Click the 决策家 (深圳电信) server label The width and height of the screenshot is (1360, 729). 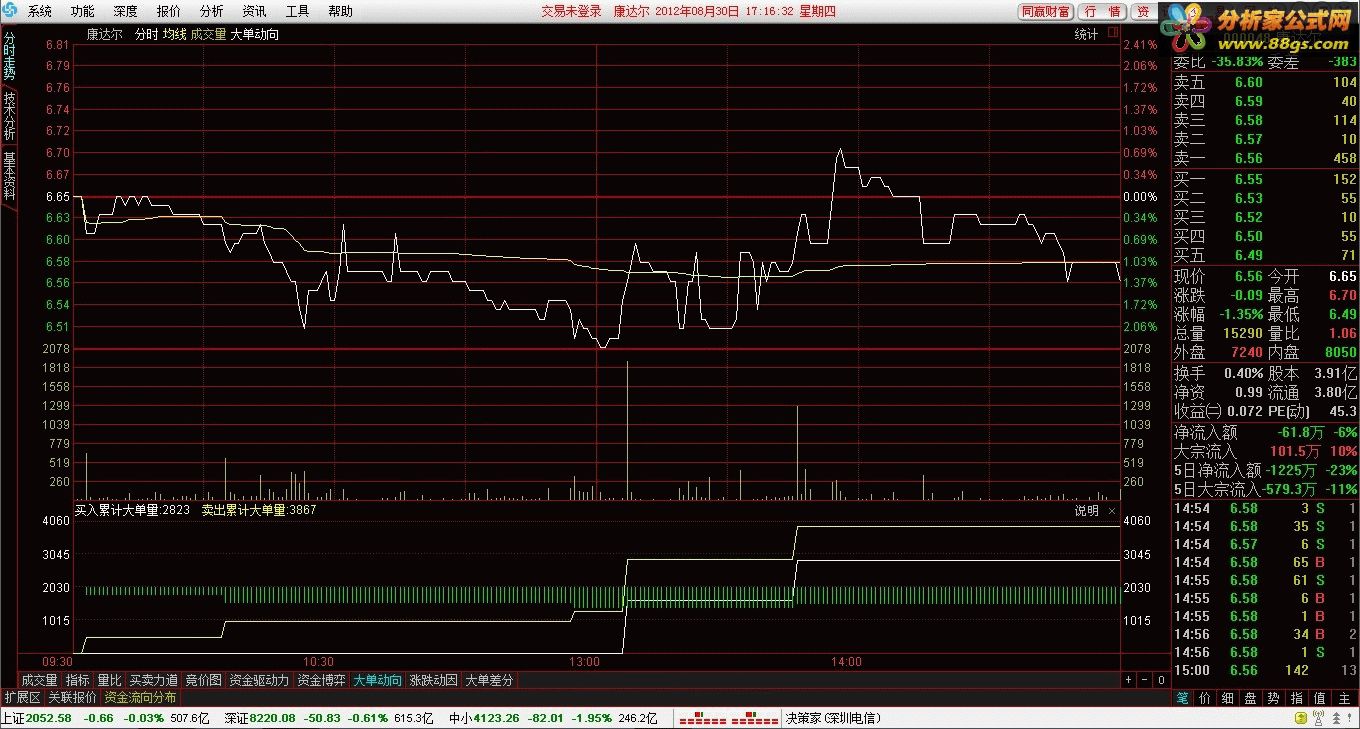coord(833,718)
